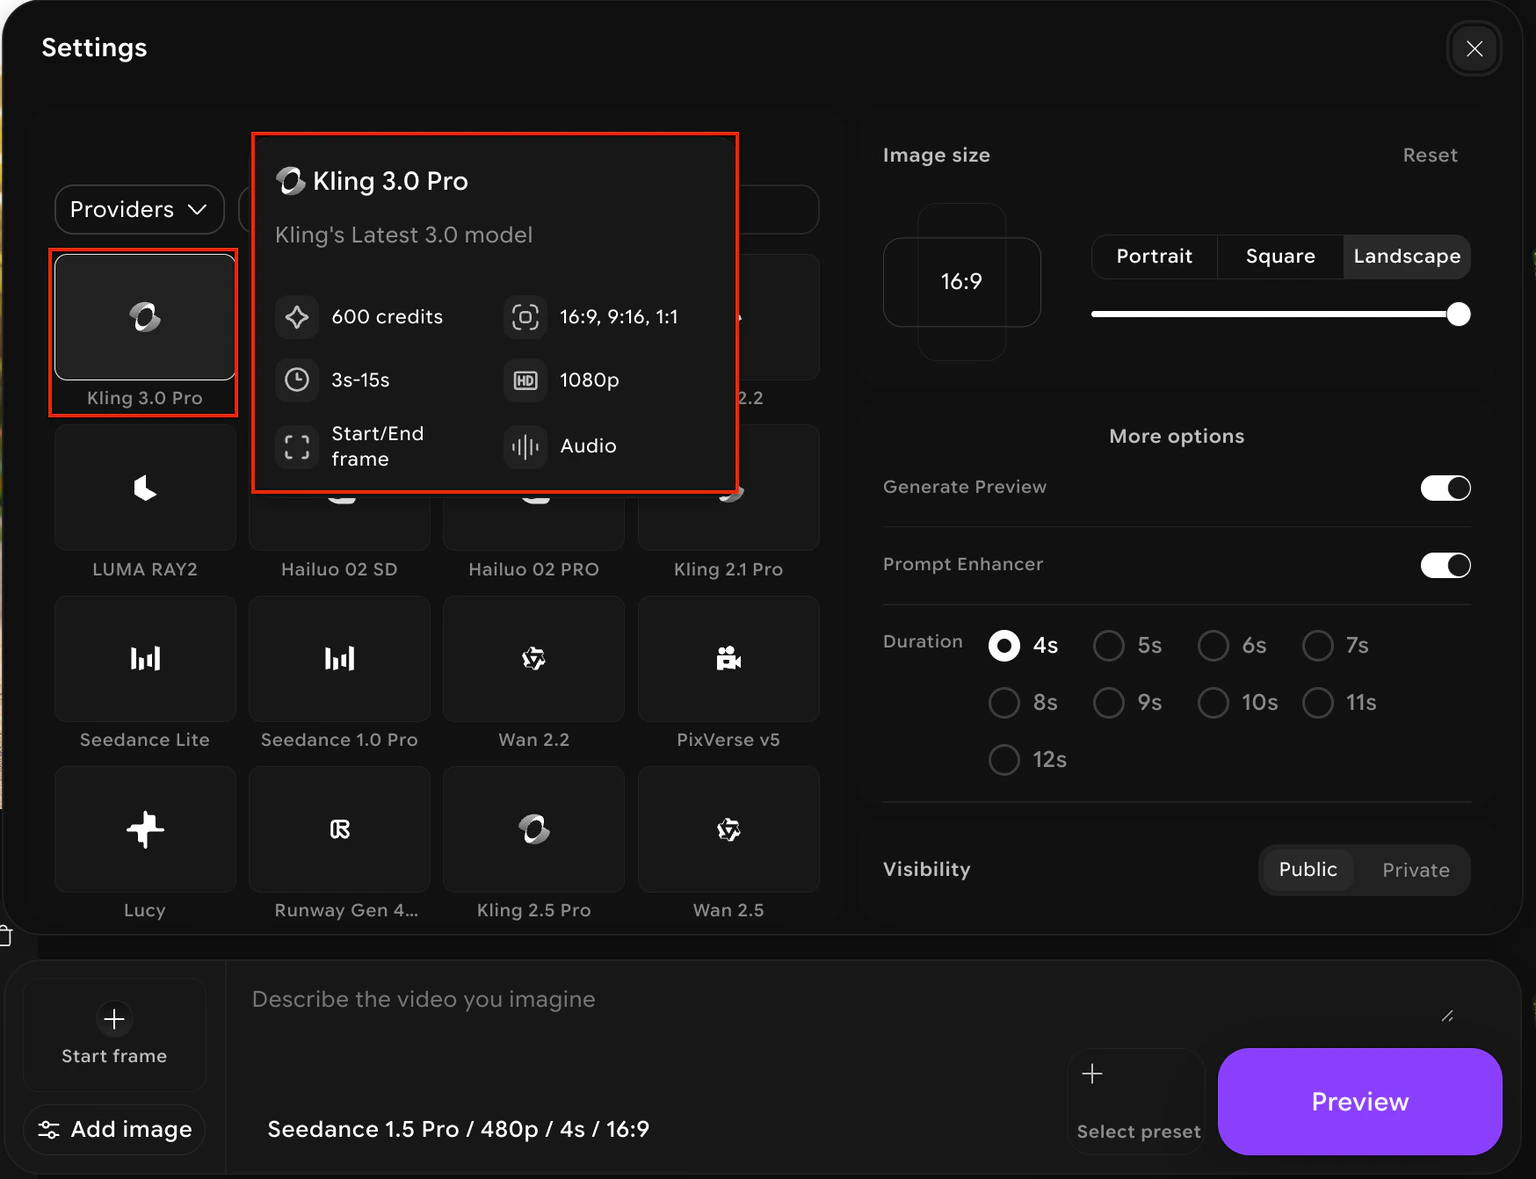Select the Hailuo 02 SD model
This screenshot has height=1179, width=1536.
pos(339,522)
